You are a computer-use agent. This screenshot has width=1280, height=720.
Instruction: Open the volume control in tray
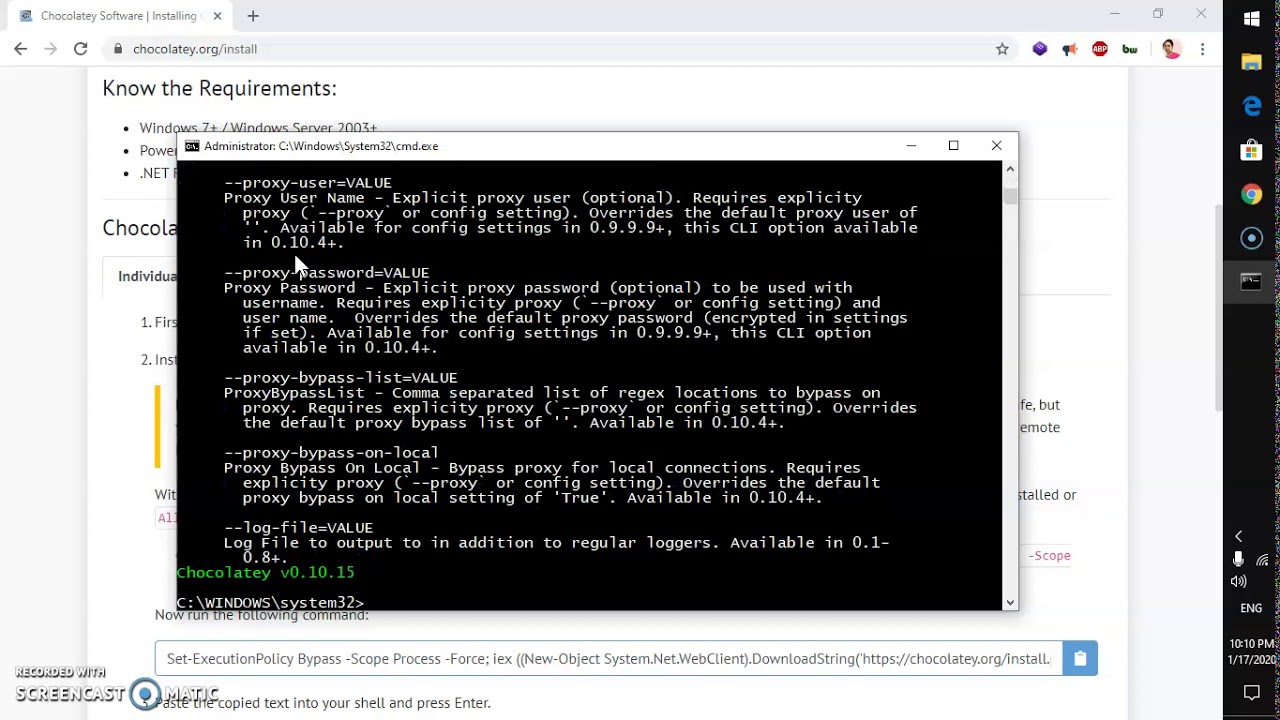1239,581
